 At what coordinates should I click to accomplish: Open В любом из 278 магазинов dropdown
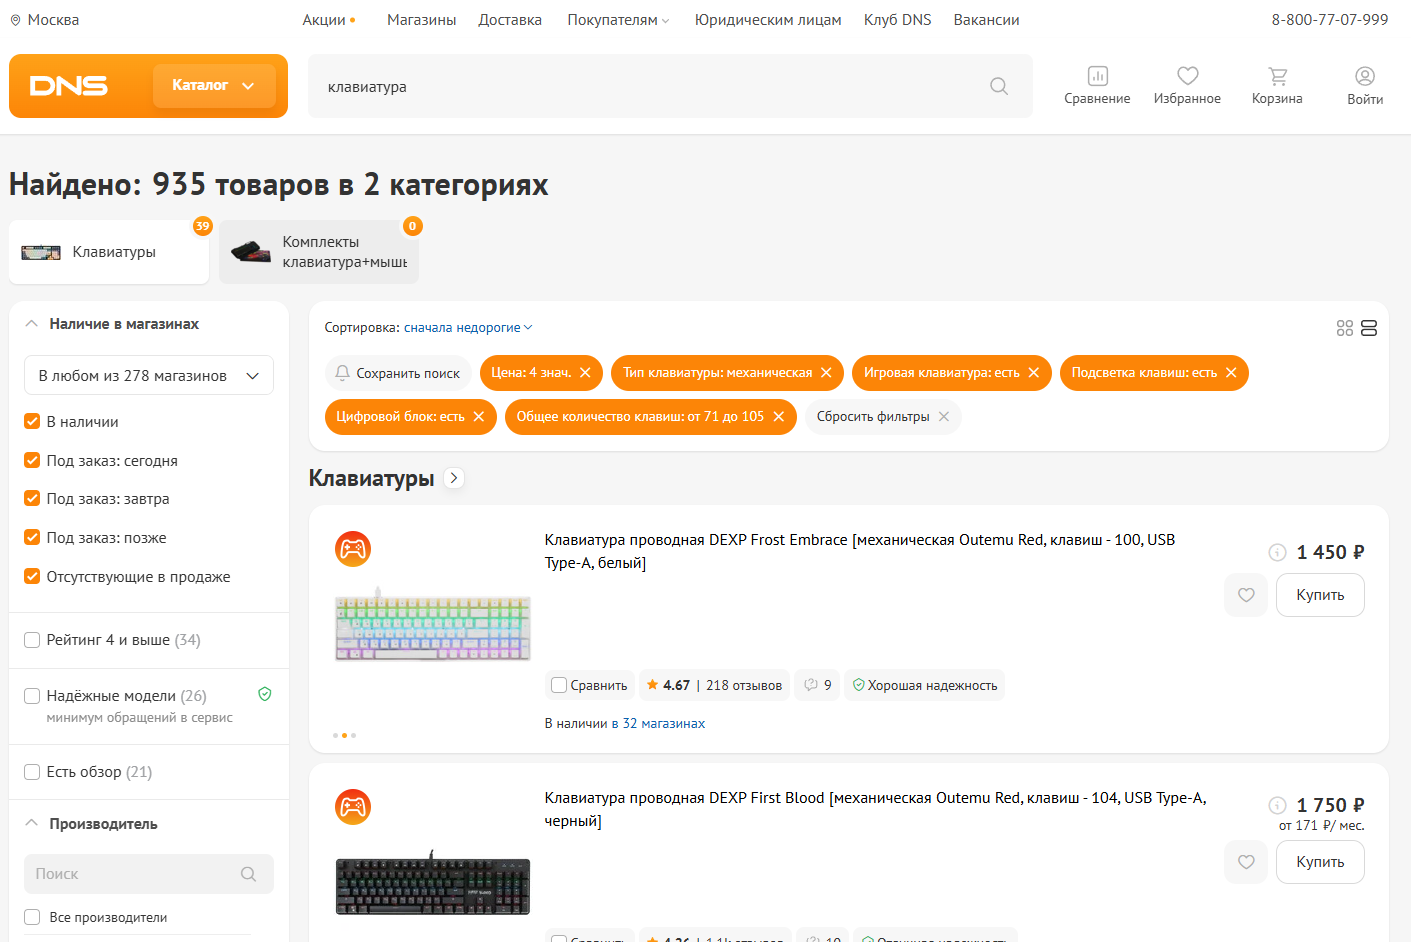(x=149, y=376)
